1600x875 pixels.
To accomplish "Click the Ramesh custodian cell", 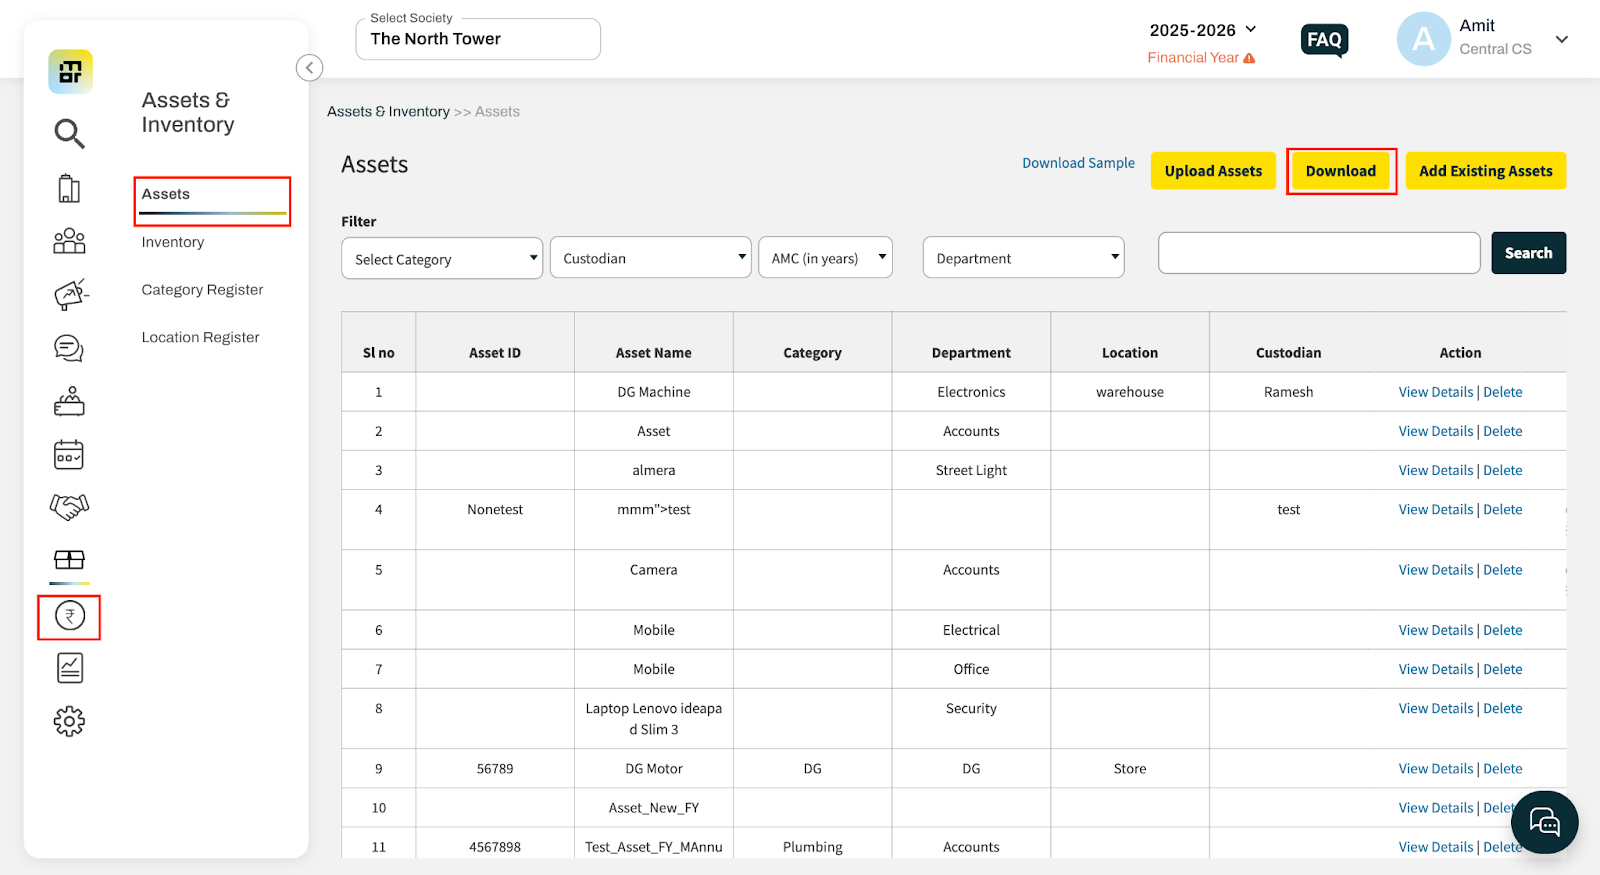I will [x=1288, y=392].
